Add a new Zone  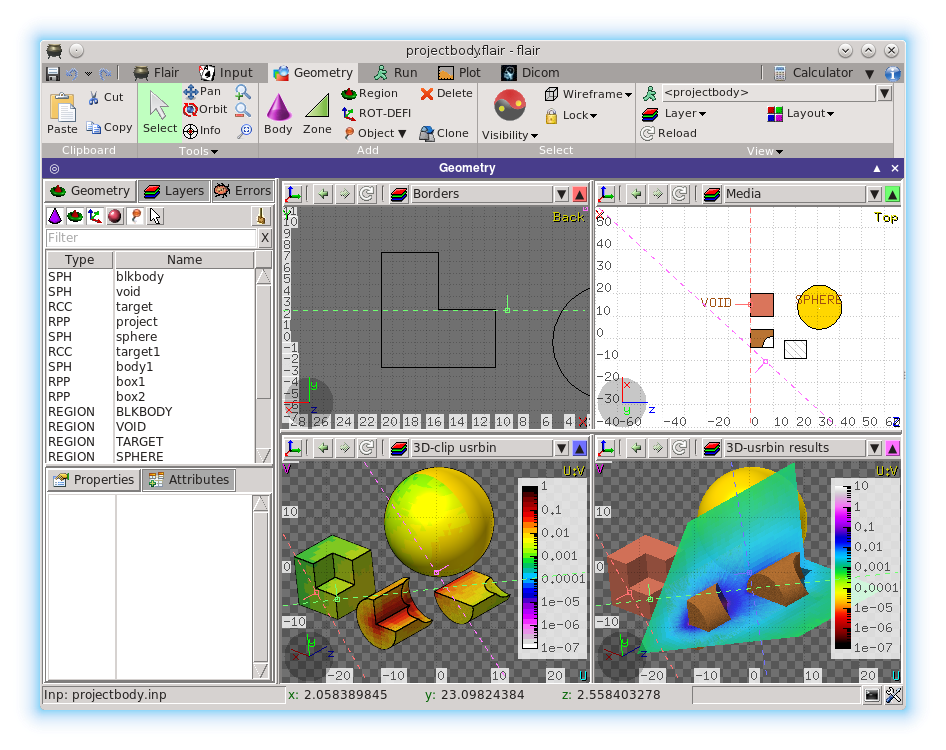click(317, 110)
